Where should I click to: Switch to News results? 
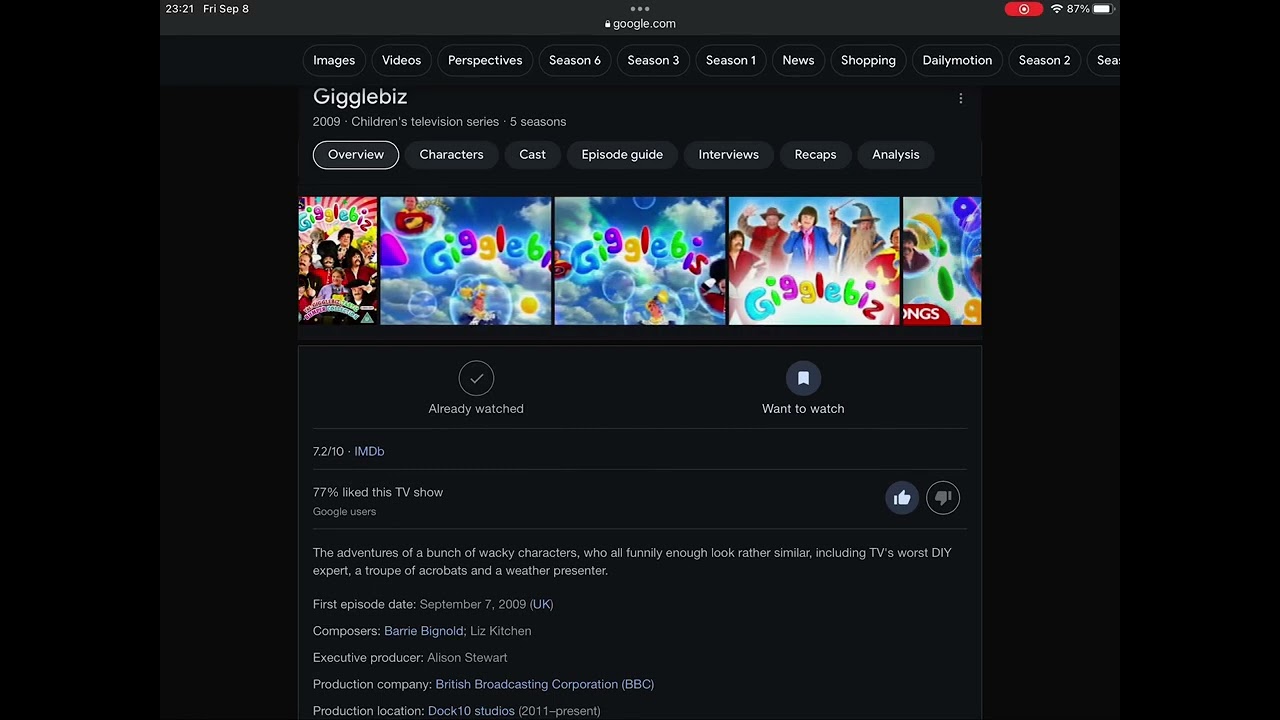click(x=798, y=60)
